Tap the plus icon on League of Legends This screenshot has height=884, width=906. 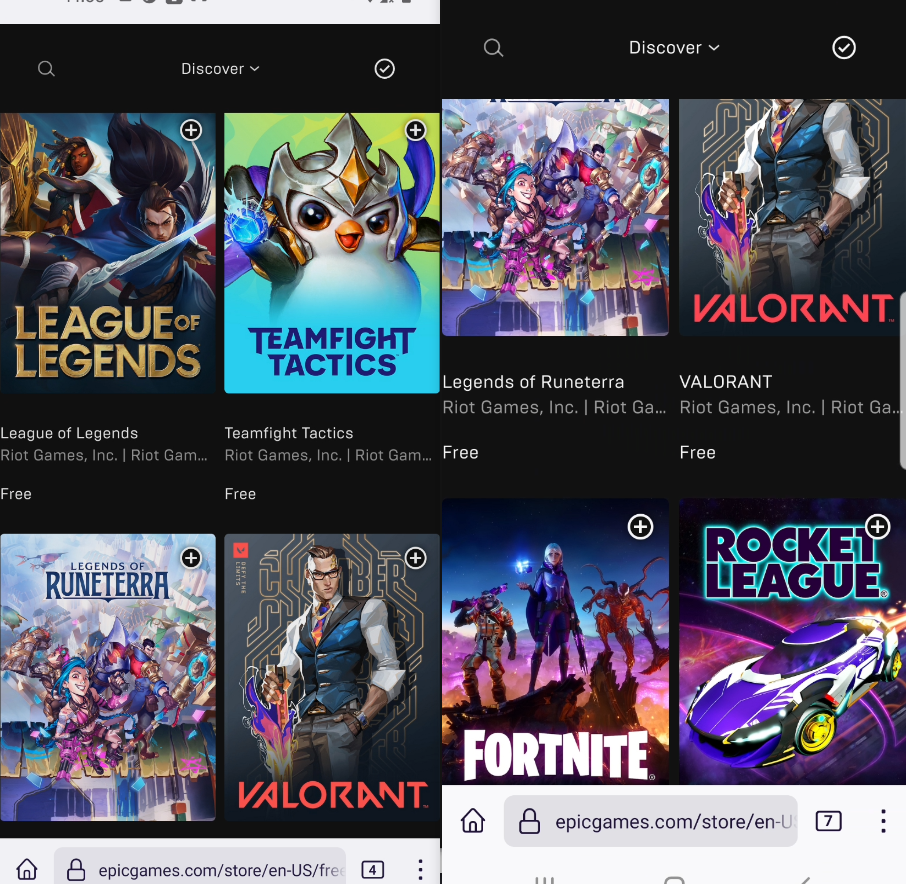191,130
